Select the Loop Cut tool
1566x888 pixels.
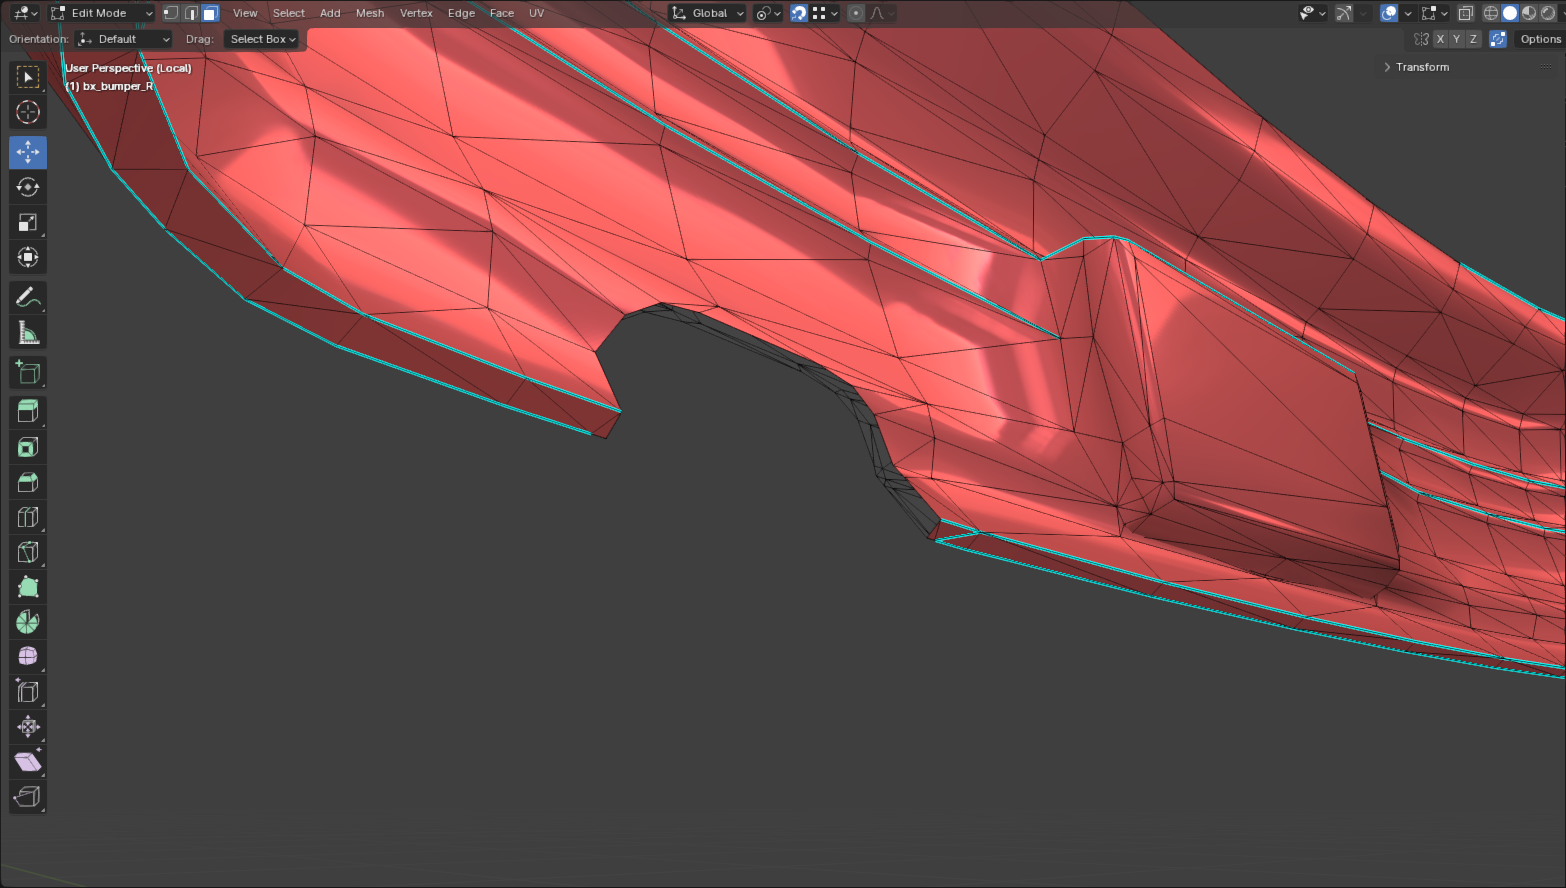pos(28,517)
